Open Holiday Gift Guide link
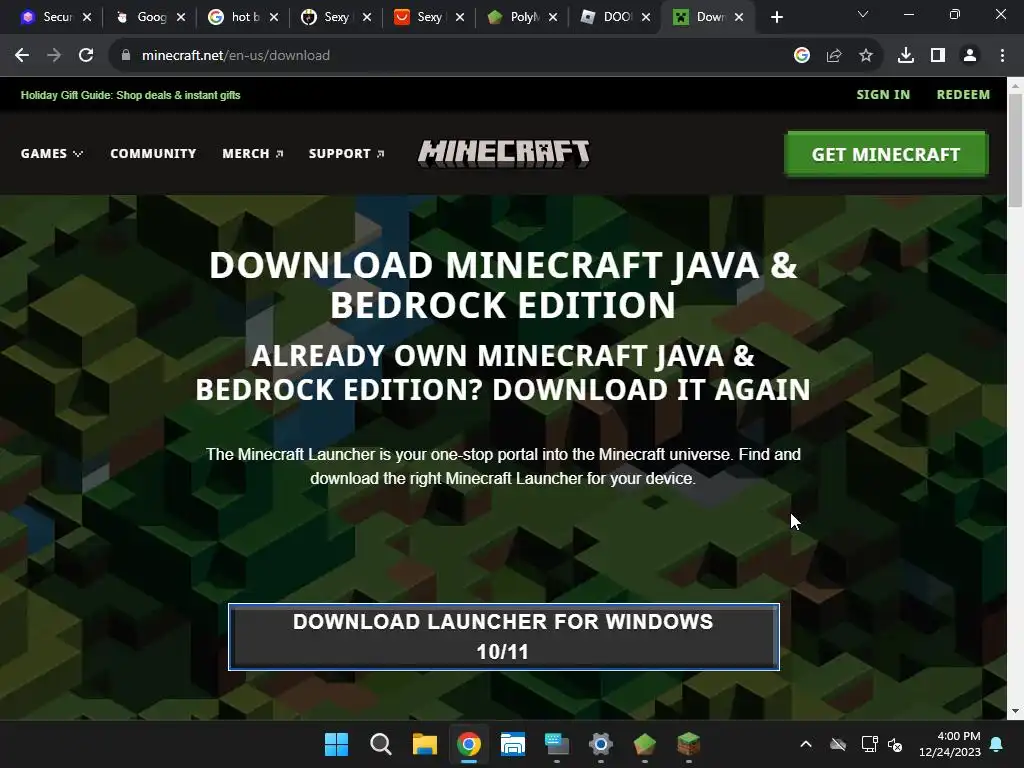Viewport: 1024px width, 768px height. (131, 95)
